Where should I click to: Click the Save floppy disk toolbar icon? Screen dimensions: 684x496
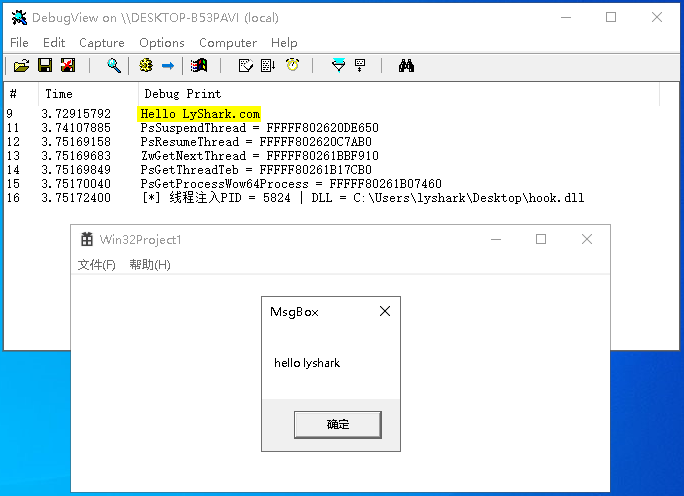(45, 66)
